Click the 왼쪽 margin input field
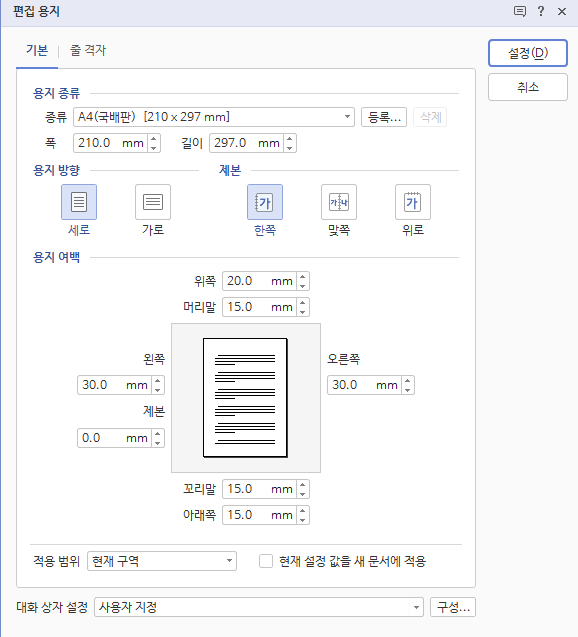 pos(115,385)
